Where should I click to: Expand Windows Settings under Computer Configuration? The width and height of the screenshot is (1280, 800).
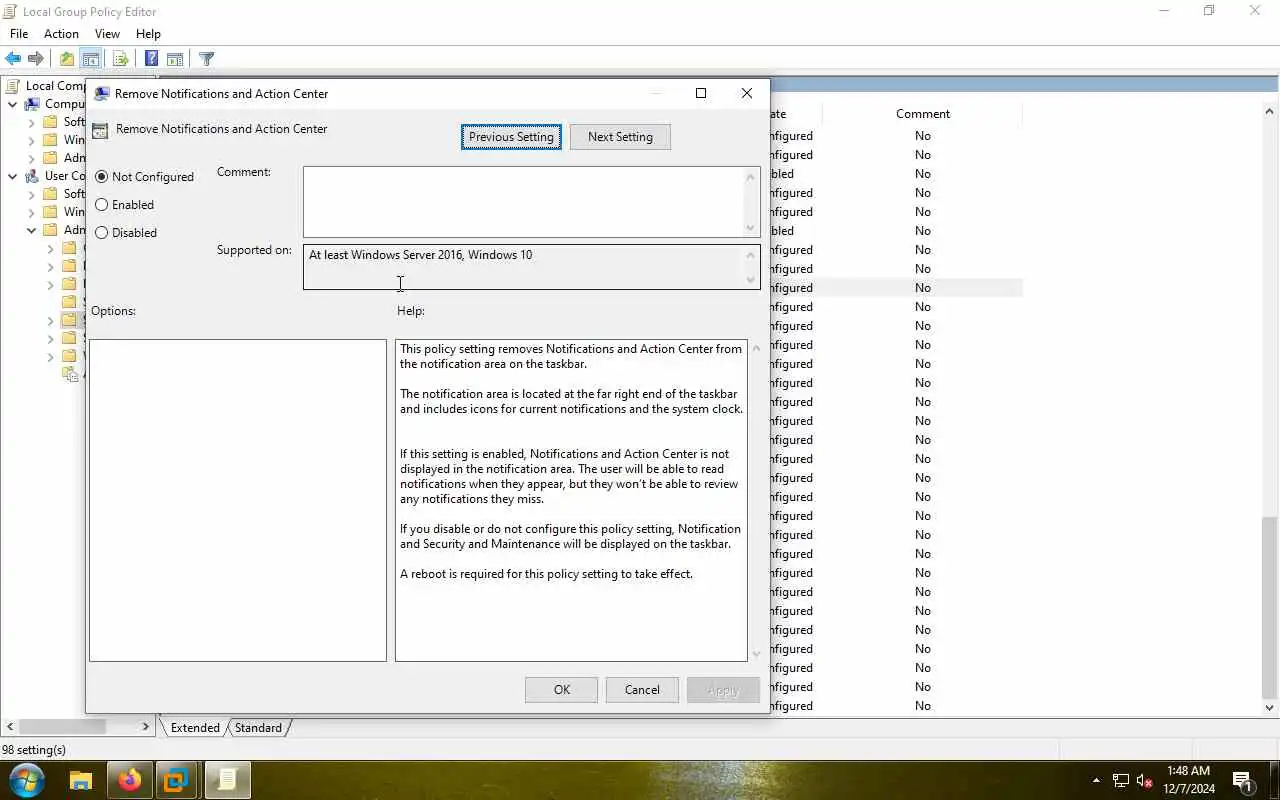(32, 140)
